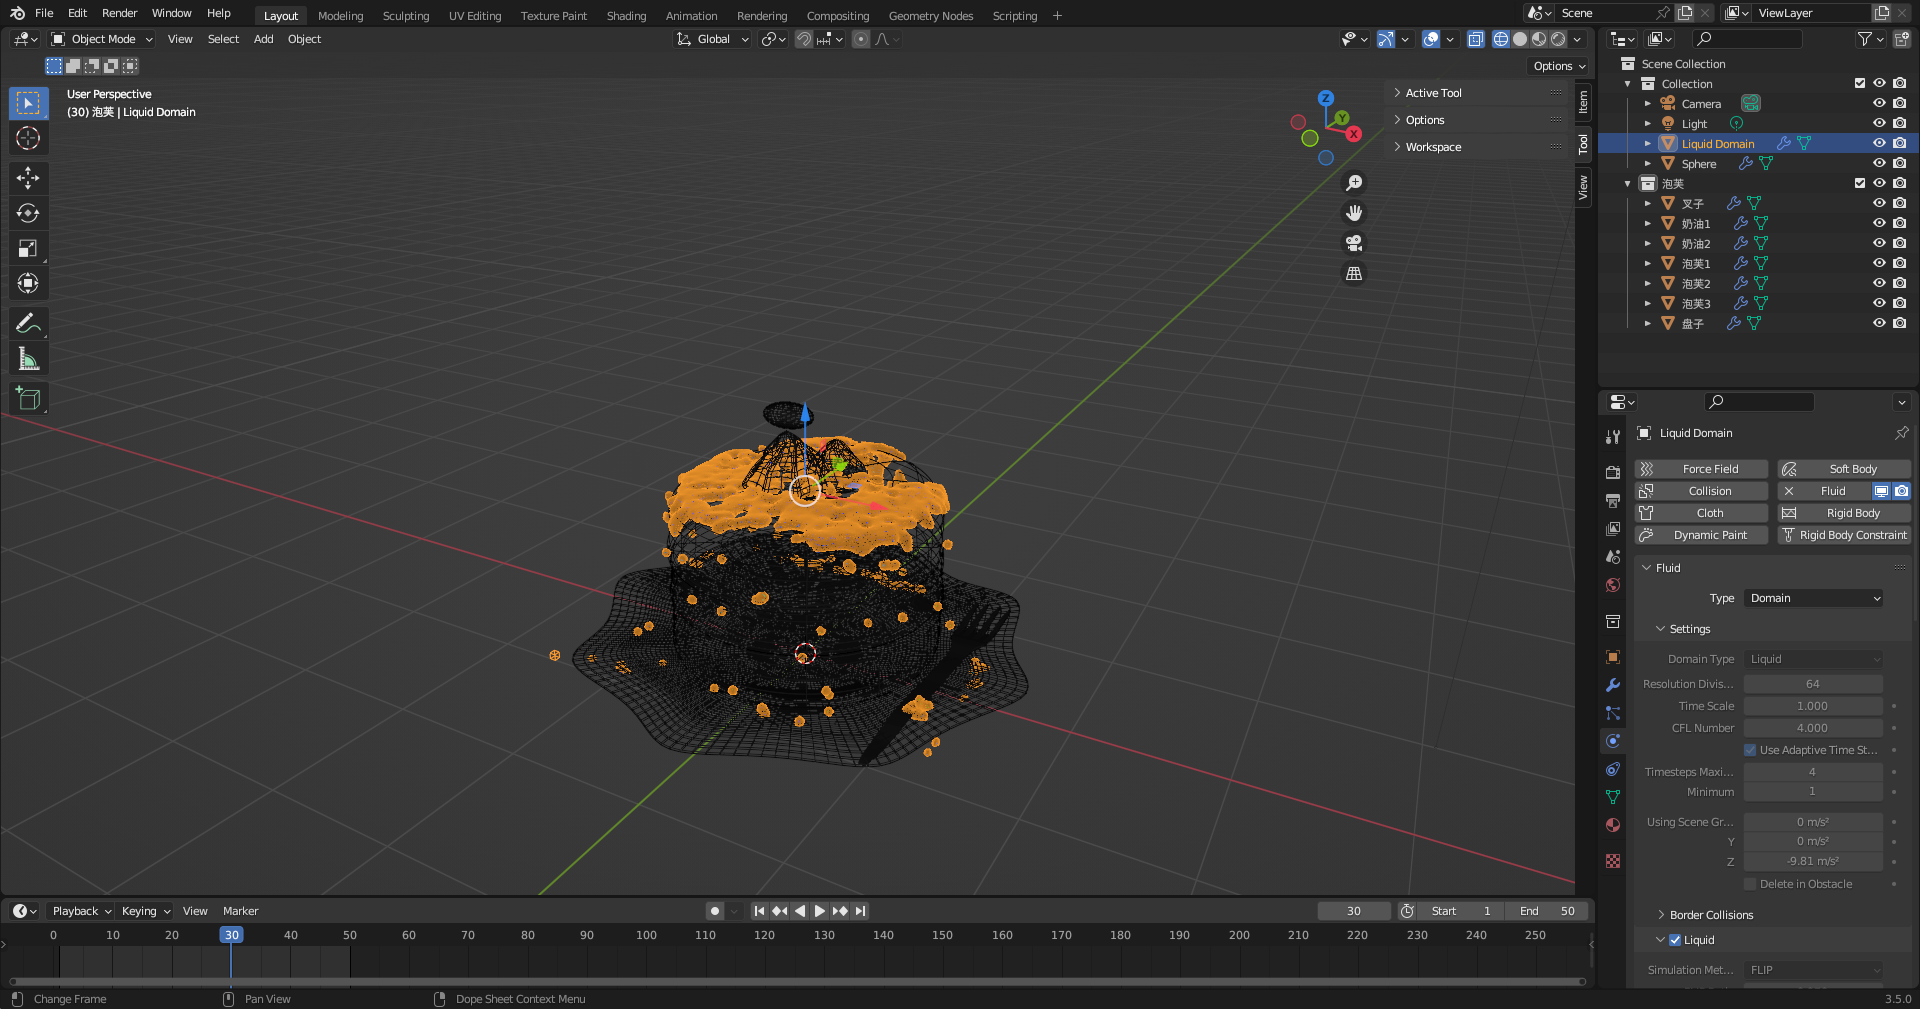Click the viewport zoom magnifier icon
Image resolution: width=1920 pixels, height=1009 pixels.
point(1354,183)
